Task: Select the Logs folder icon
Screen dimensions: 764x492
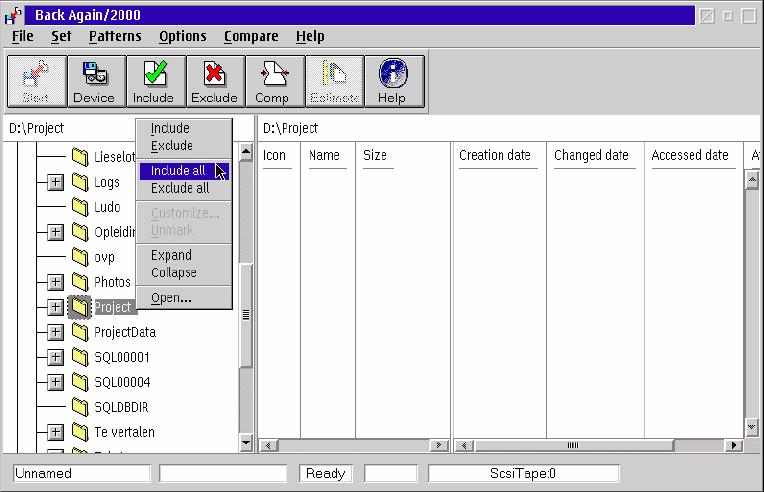Action: pyautogui.click(x=80, y=182)
